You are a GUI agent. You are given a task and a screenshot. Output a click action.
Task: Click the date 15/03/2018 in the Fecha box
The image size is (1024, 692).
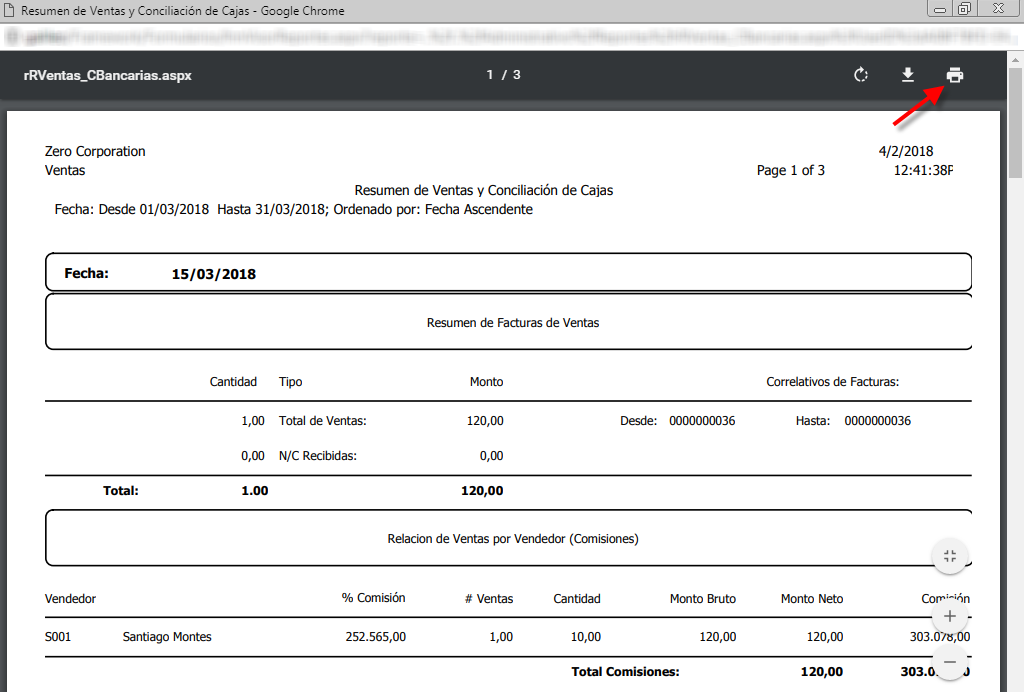coord(213,274)
